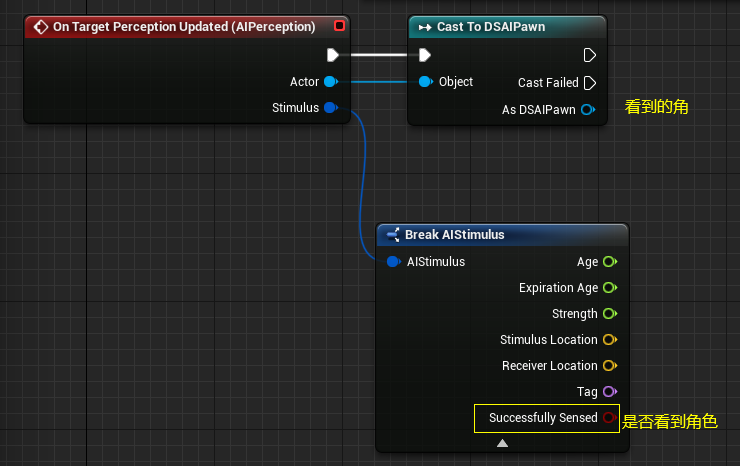Select the Cast To DSAIPawn node title
The width and height of the screenshot is (740, 466).
(x=491, y=27)
